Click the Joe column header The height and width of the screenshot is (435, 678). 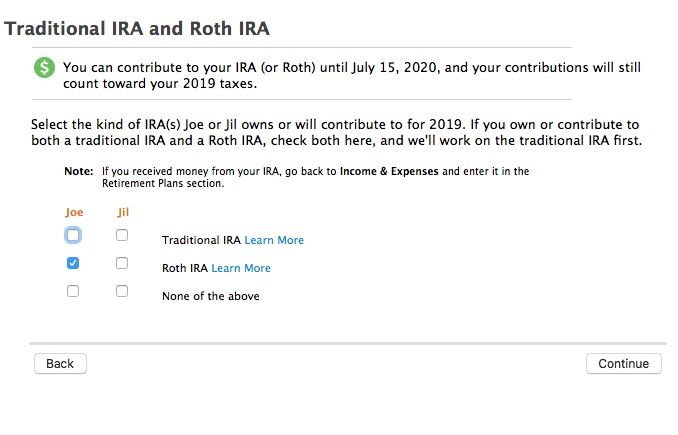click(74, 212)
